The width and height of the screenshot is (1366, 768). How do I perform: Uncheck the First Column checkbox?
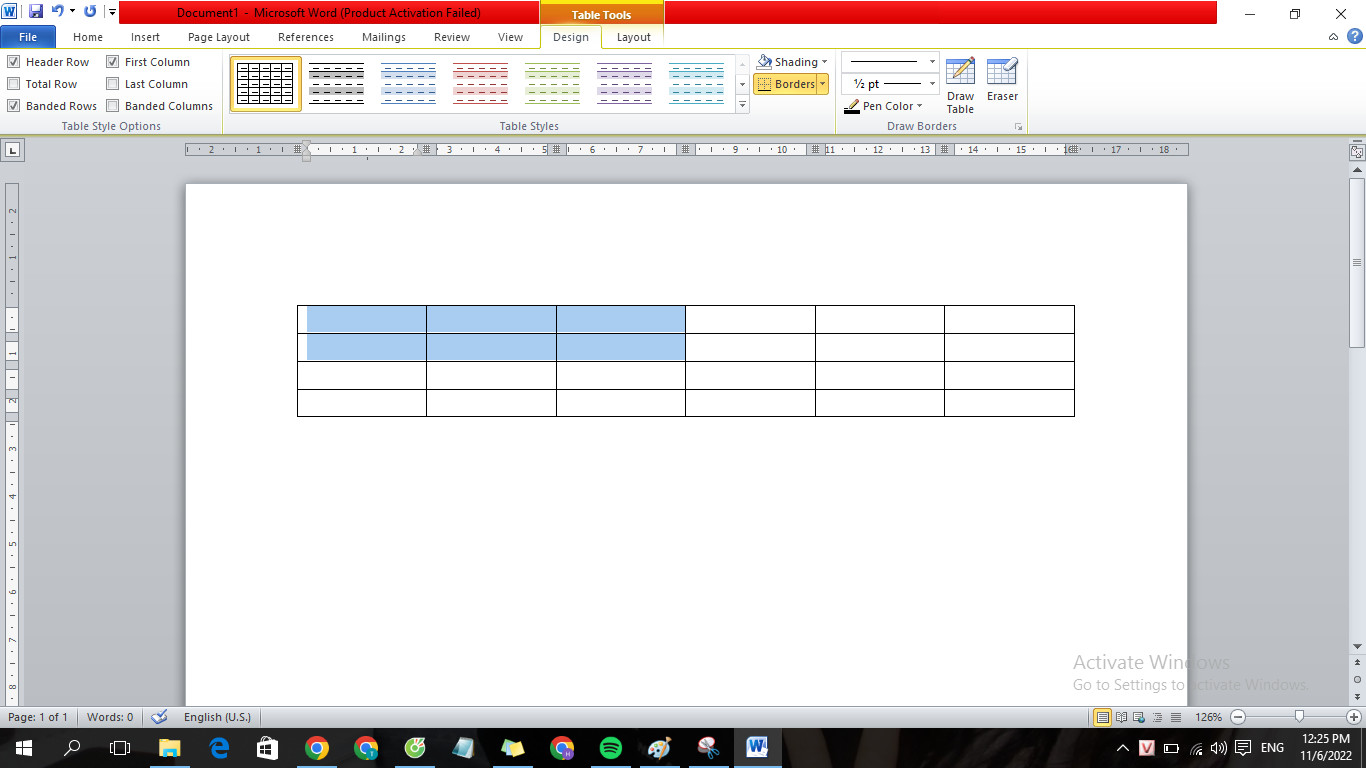pos(113,62)
